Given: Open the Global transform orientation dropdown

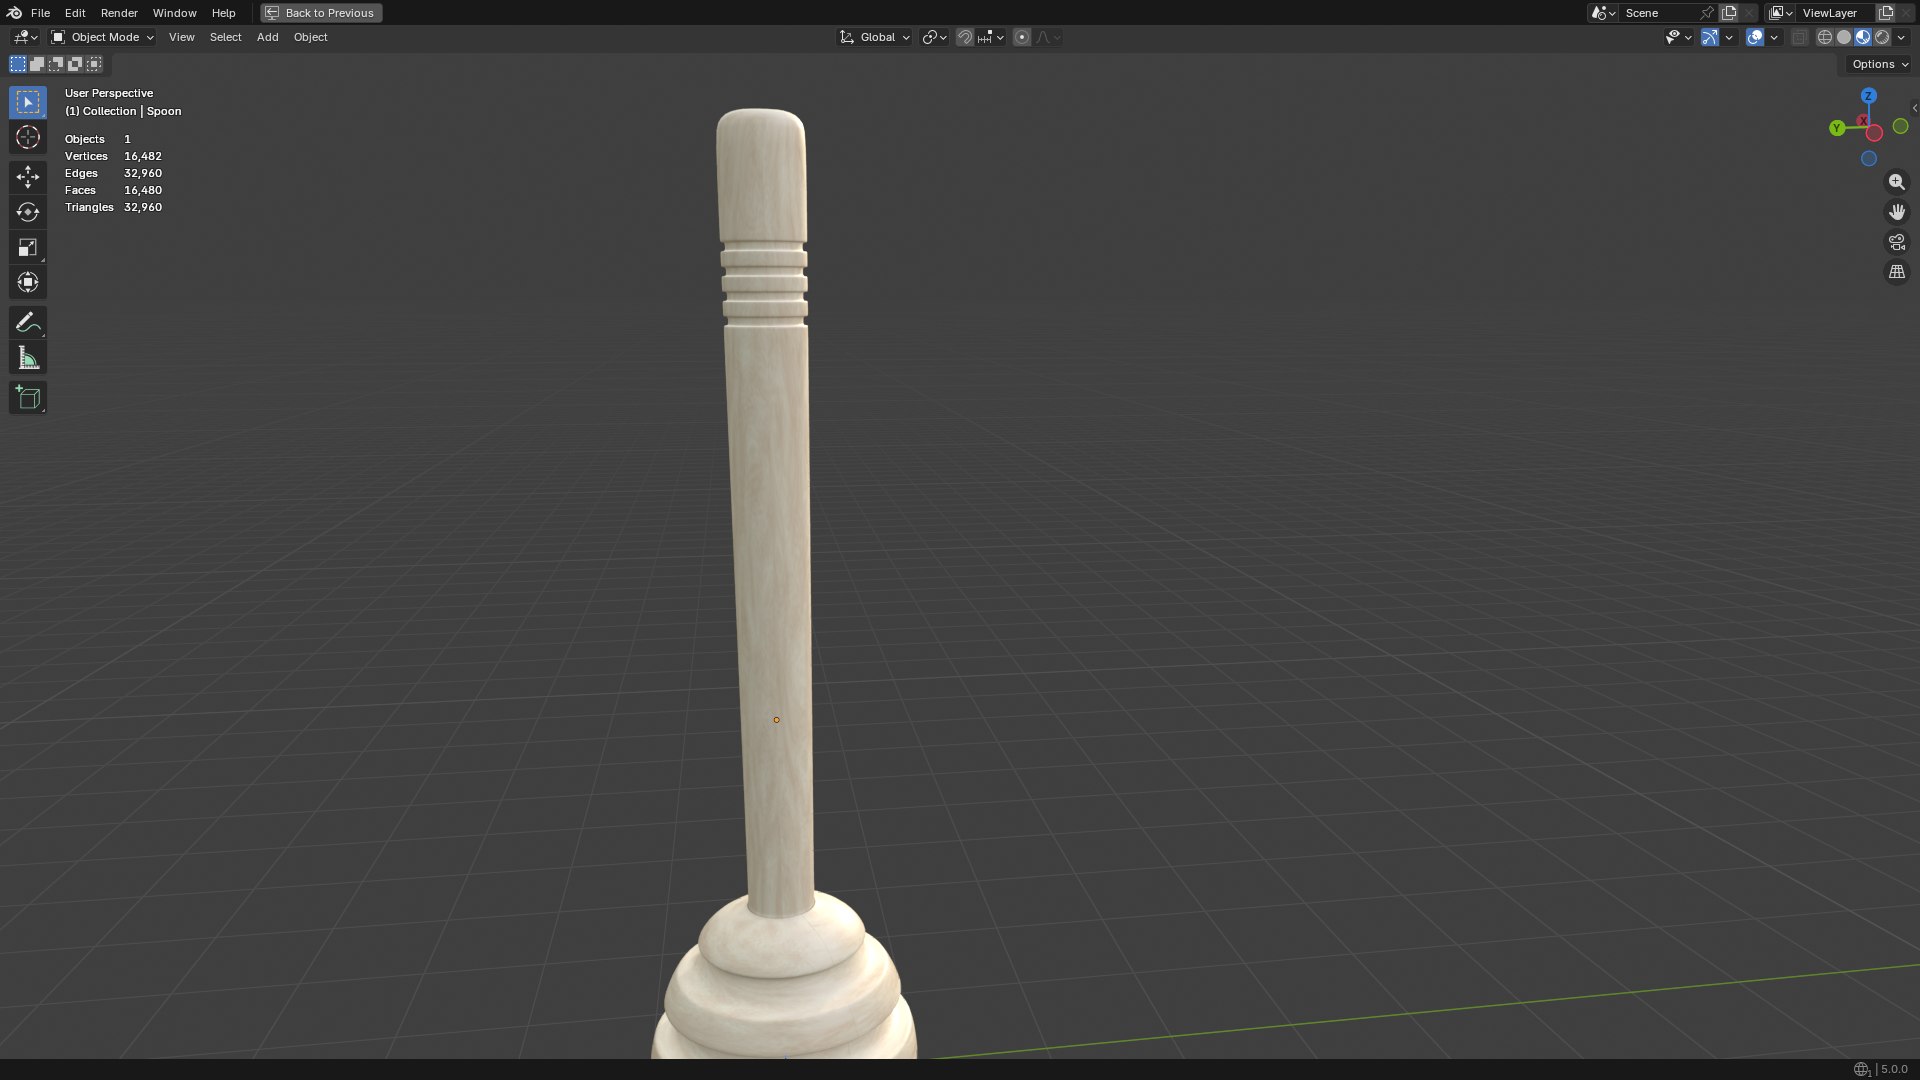Looking at the screenshot, I should (874, 37).
